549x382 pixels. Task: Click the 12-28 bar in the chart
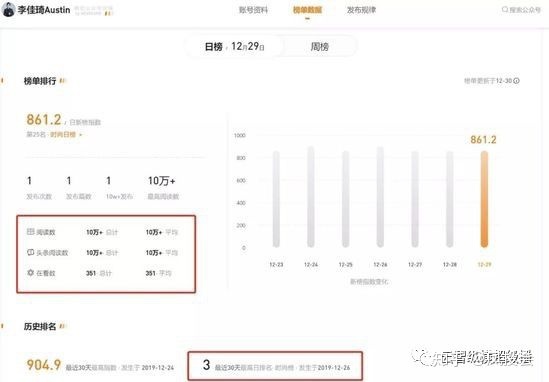click(x=450, y=199)
